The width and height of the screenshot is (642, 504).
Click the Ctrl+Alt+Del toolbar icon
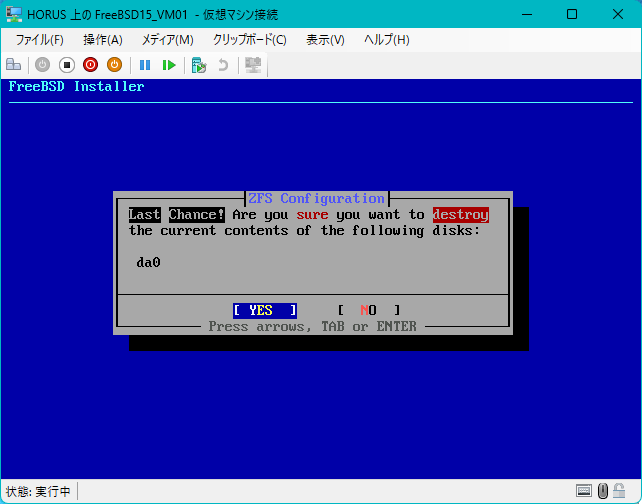pyautogui.click(x=14, y=65)
